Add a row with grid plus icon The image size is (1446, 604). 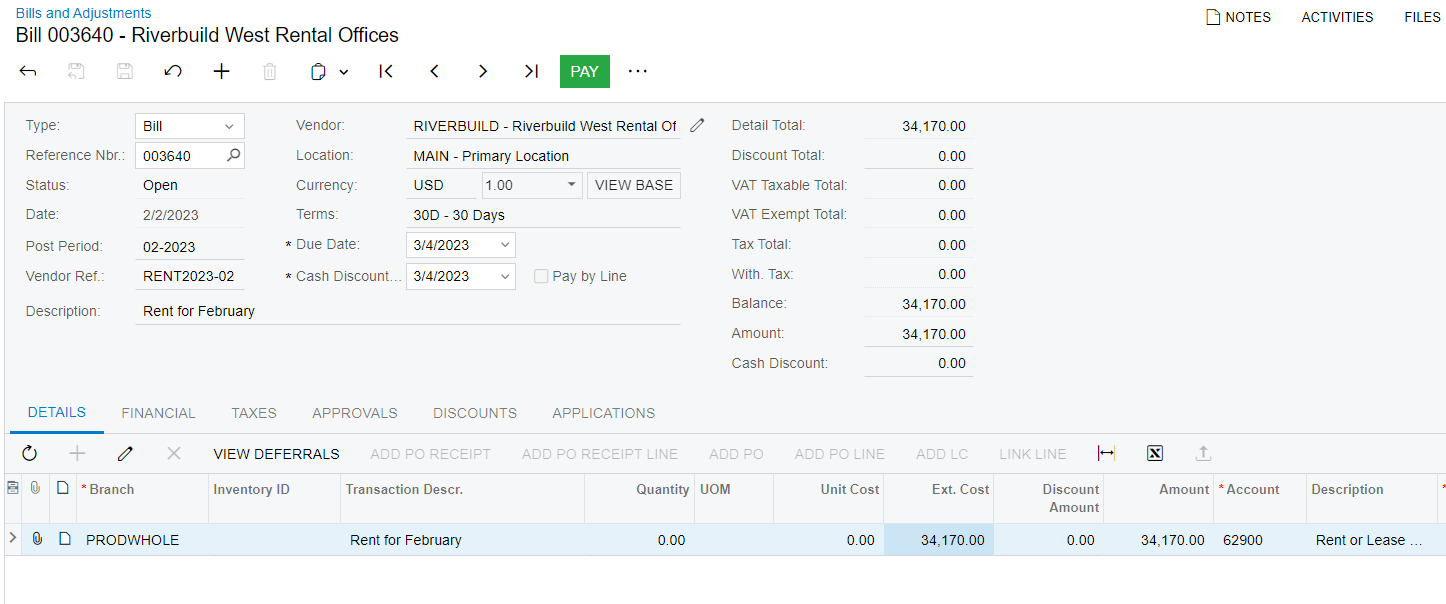[x=77, y=454]
